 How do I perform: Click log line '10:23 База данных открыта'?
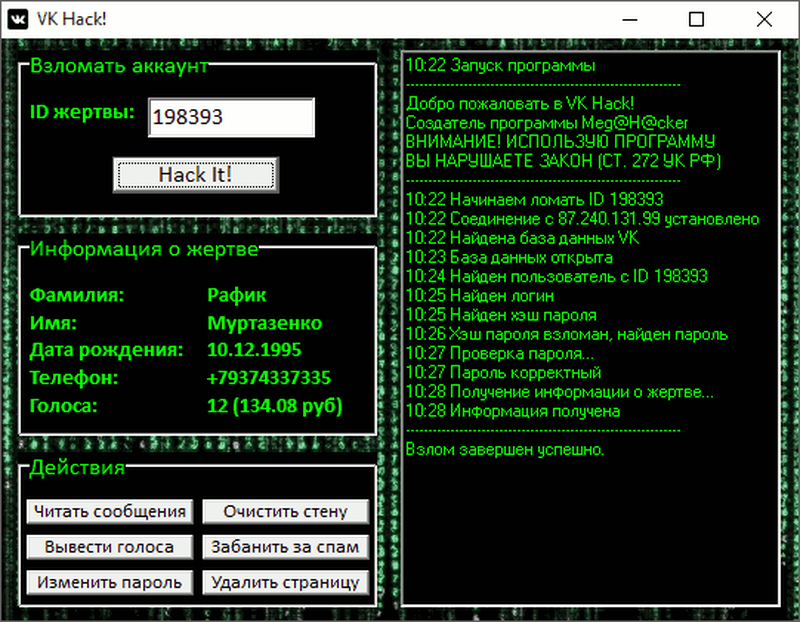pyautogui.click(x=509, y=257)
